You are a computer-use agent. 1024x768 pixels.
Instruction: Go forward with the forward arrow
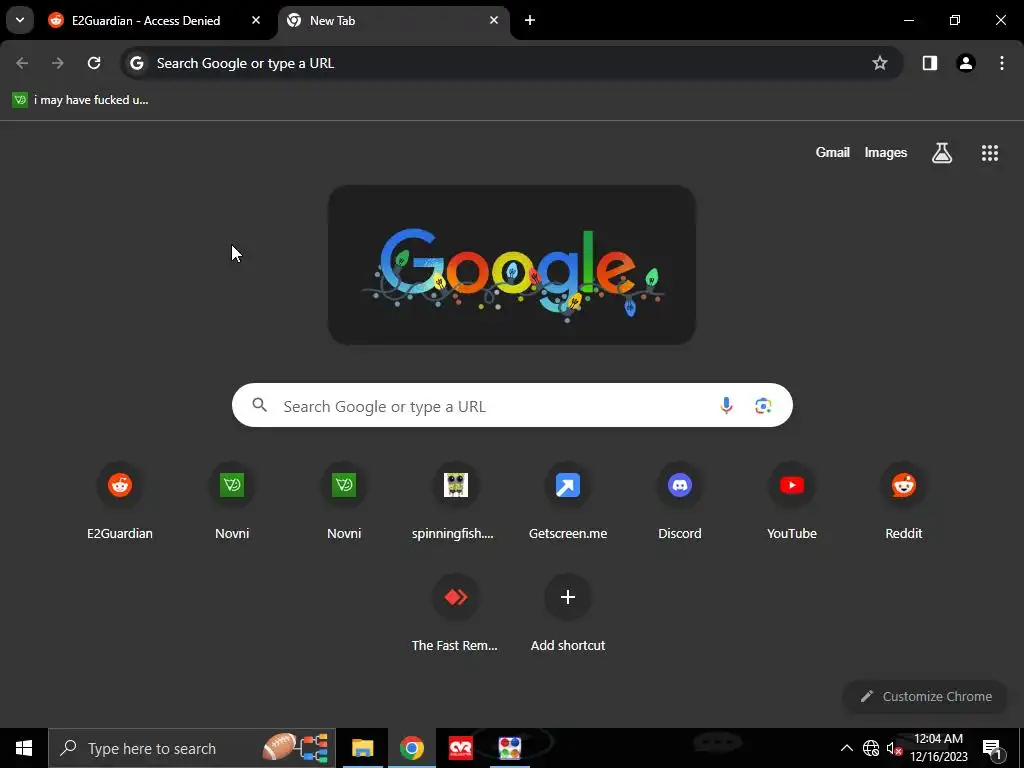coord(58,63)
